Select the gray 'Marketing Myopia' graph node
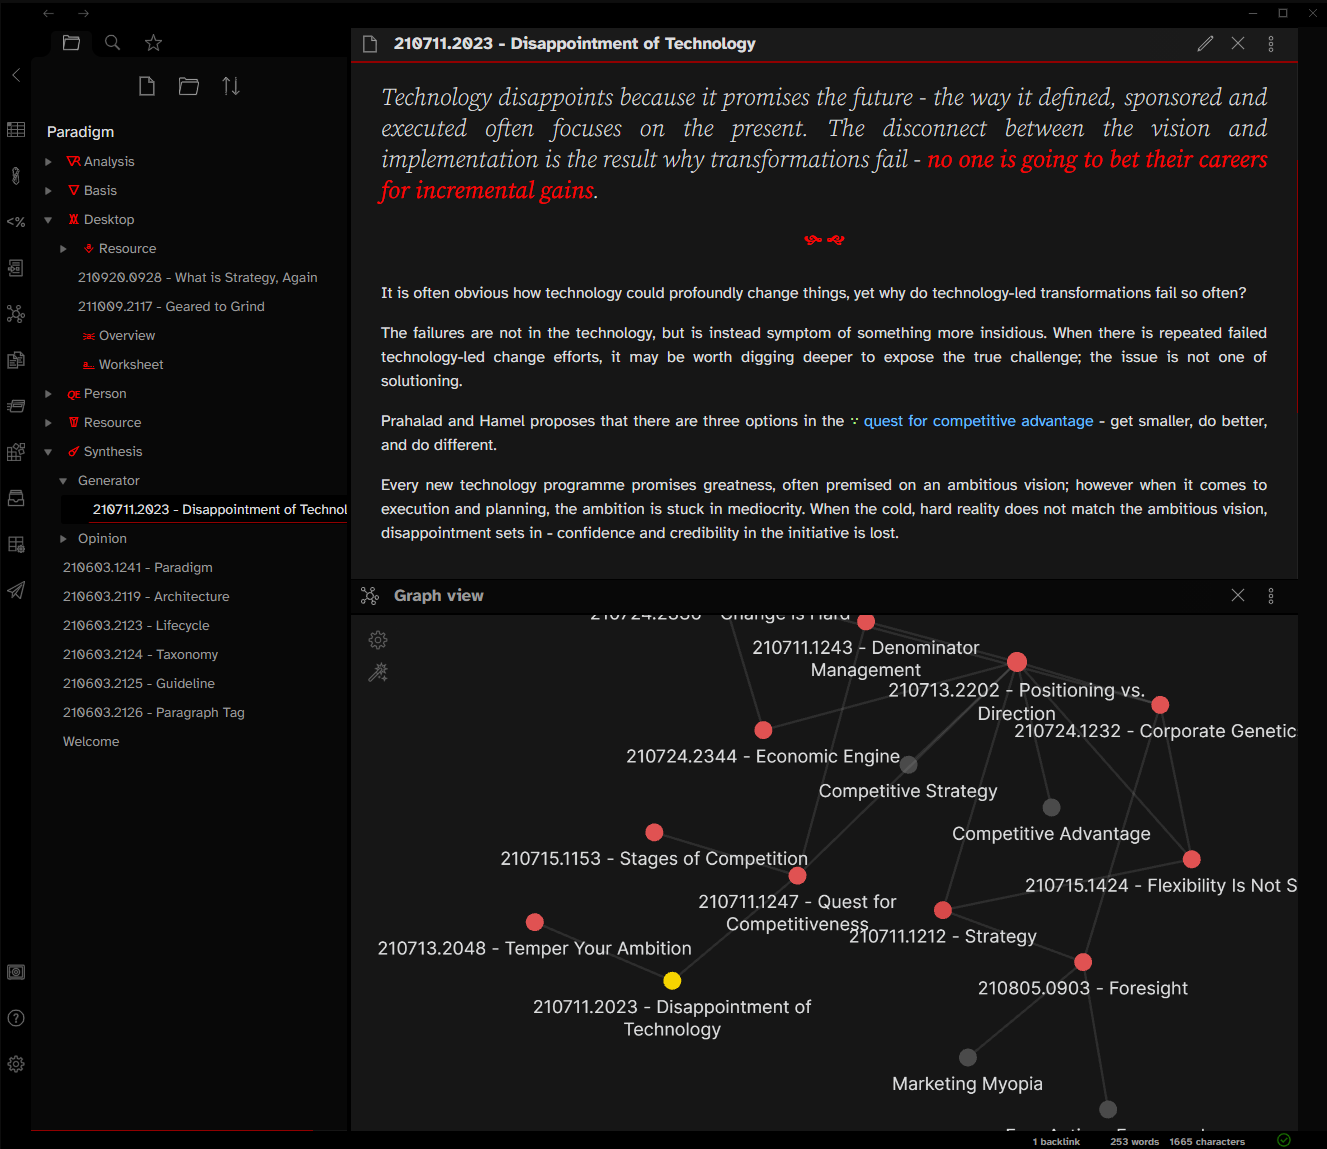The image size is (1327, 1149). [x=967, y=1057]
